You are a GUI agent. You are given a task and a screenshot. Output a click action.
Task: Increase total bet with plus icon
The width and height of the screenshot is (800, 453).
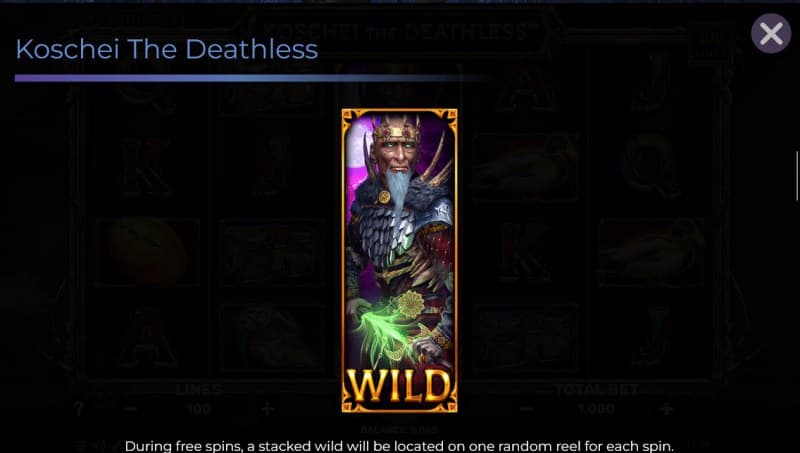[x=666, y=409]
